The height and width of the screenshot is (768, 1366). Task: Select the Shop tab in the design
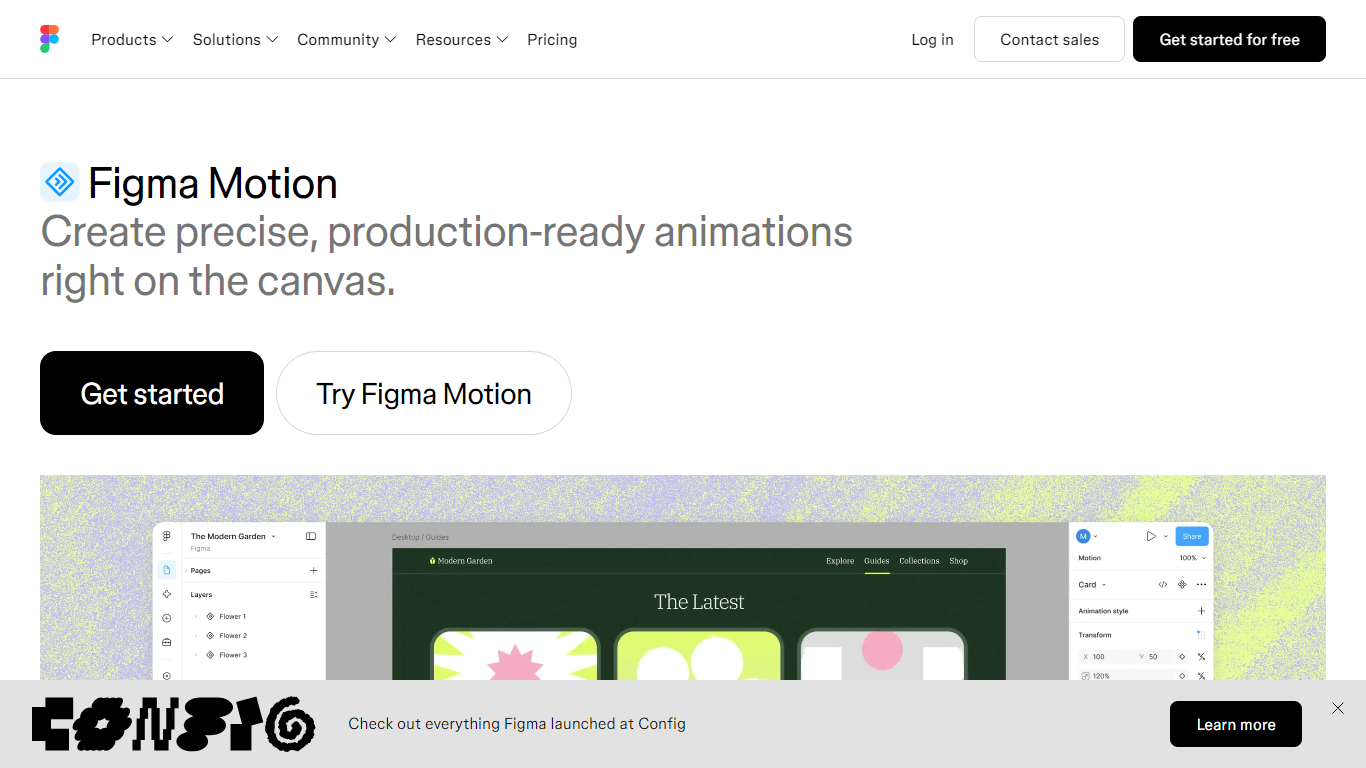pyautogui.click(x=958, y=561)
